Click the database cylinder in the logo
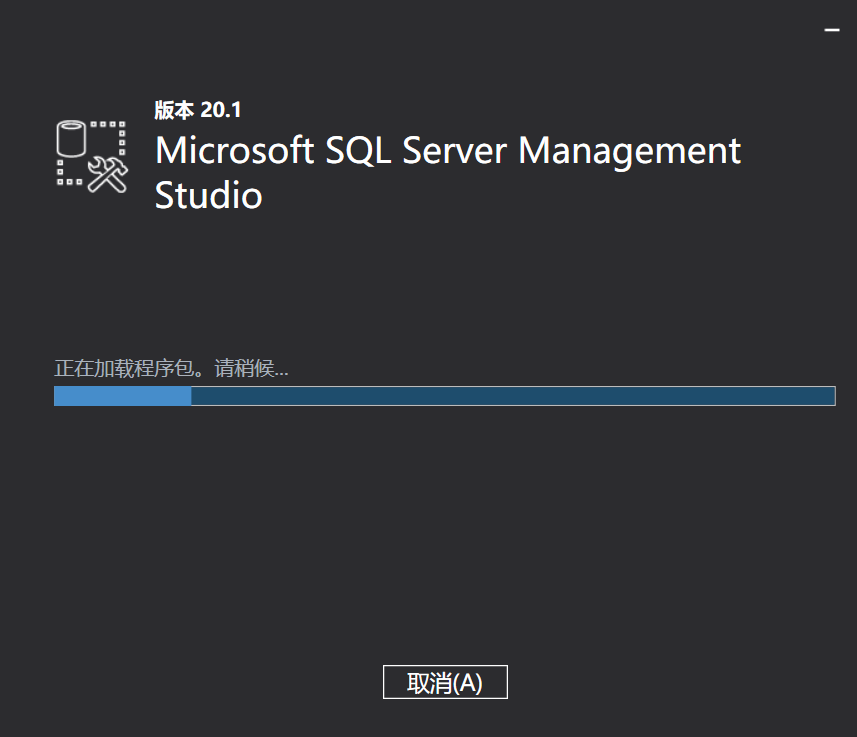Screen dimensions: 857x737 pos(71,138)
